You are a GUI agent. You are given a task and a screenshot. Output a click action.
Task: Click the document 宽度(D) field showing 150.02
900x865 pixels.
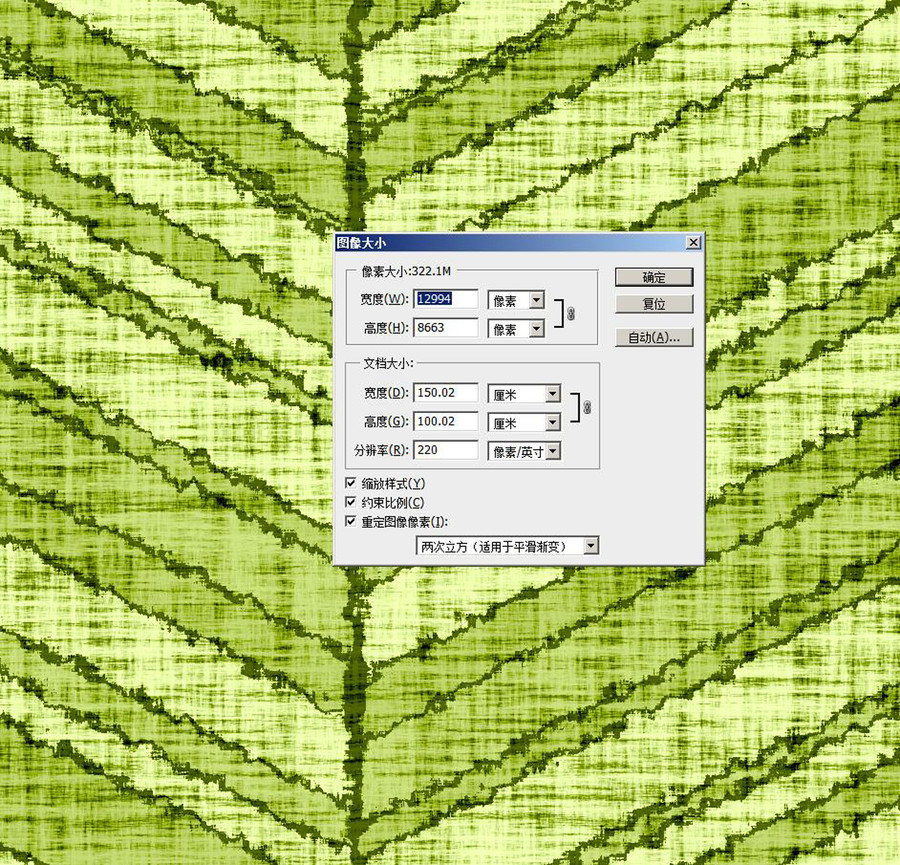445,393
